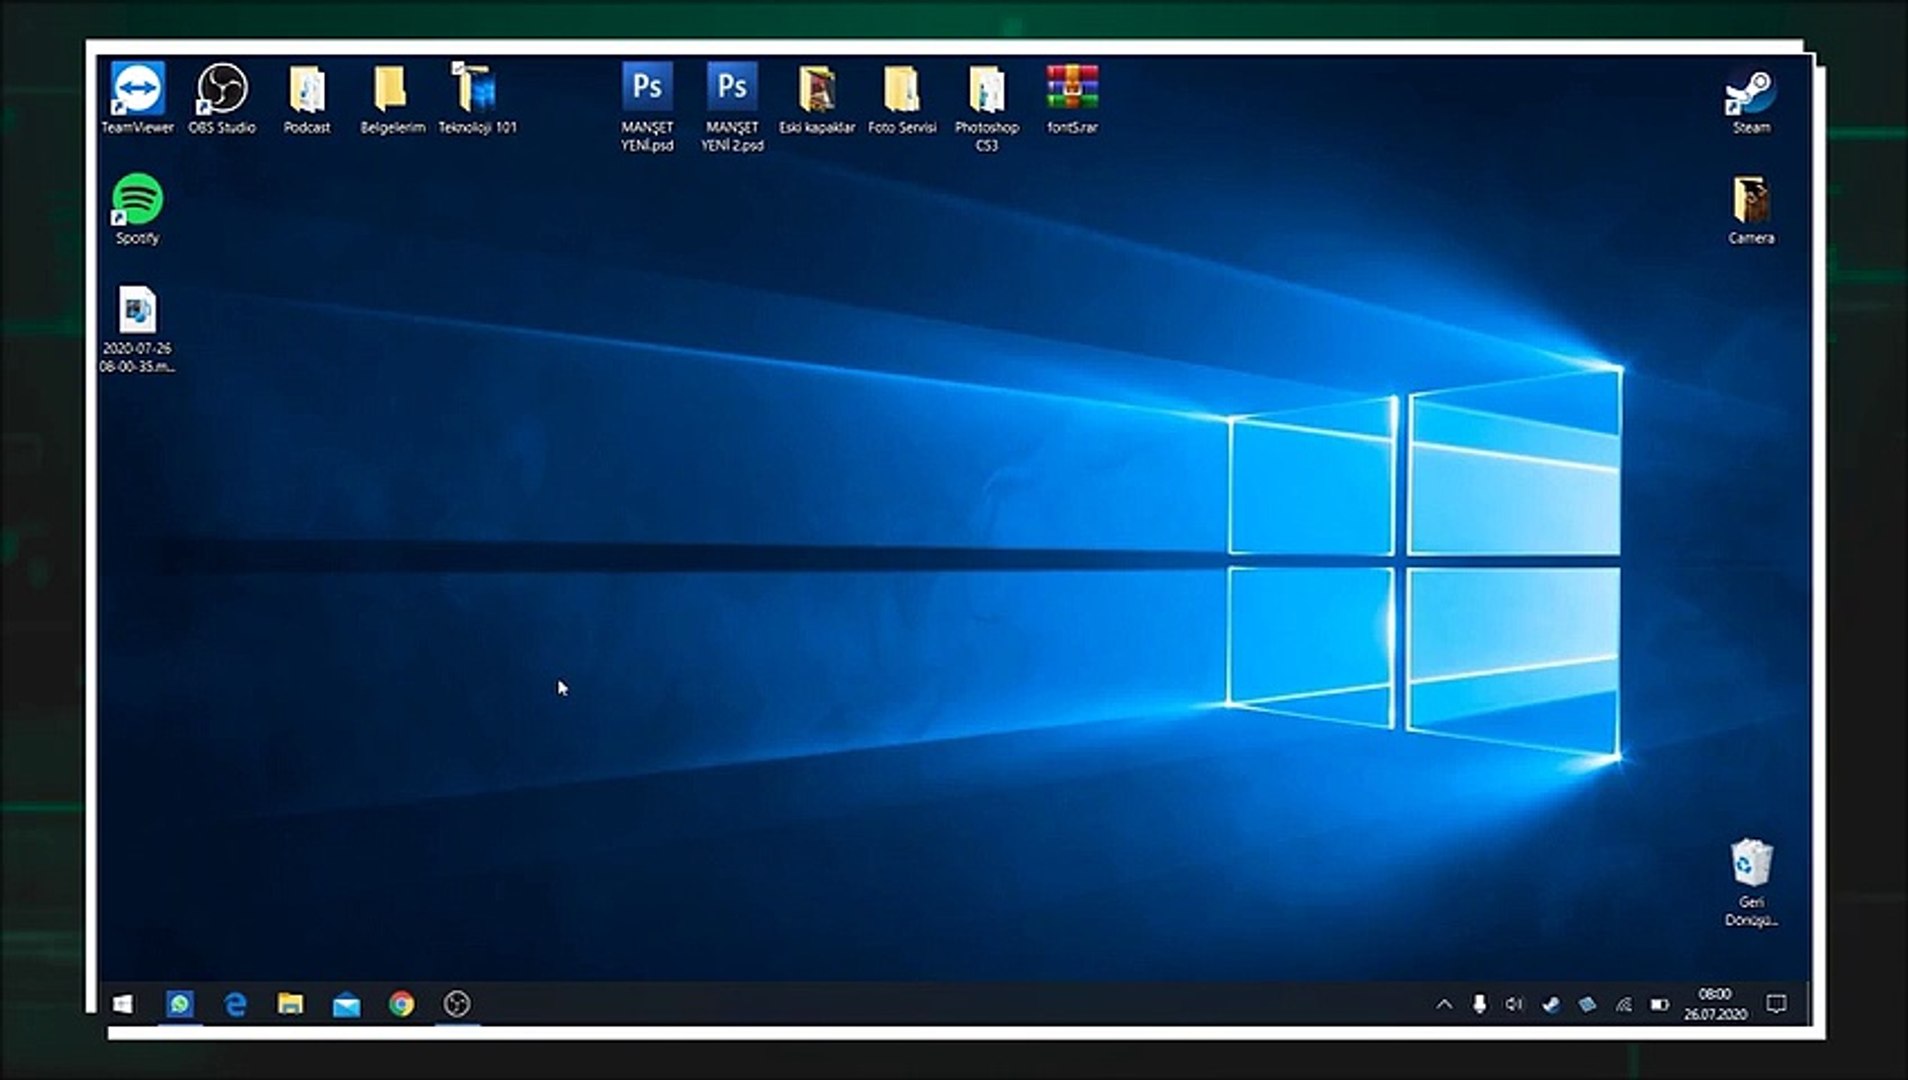Open the Wi-Fi network tray icon
Image resolution: width=1908 pixels, height=1080 pixels.
(x=1623, y=1004)
